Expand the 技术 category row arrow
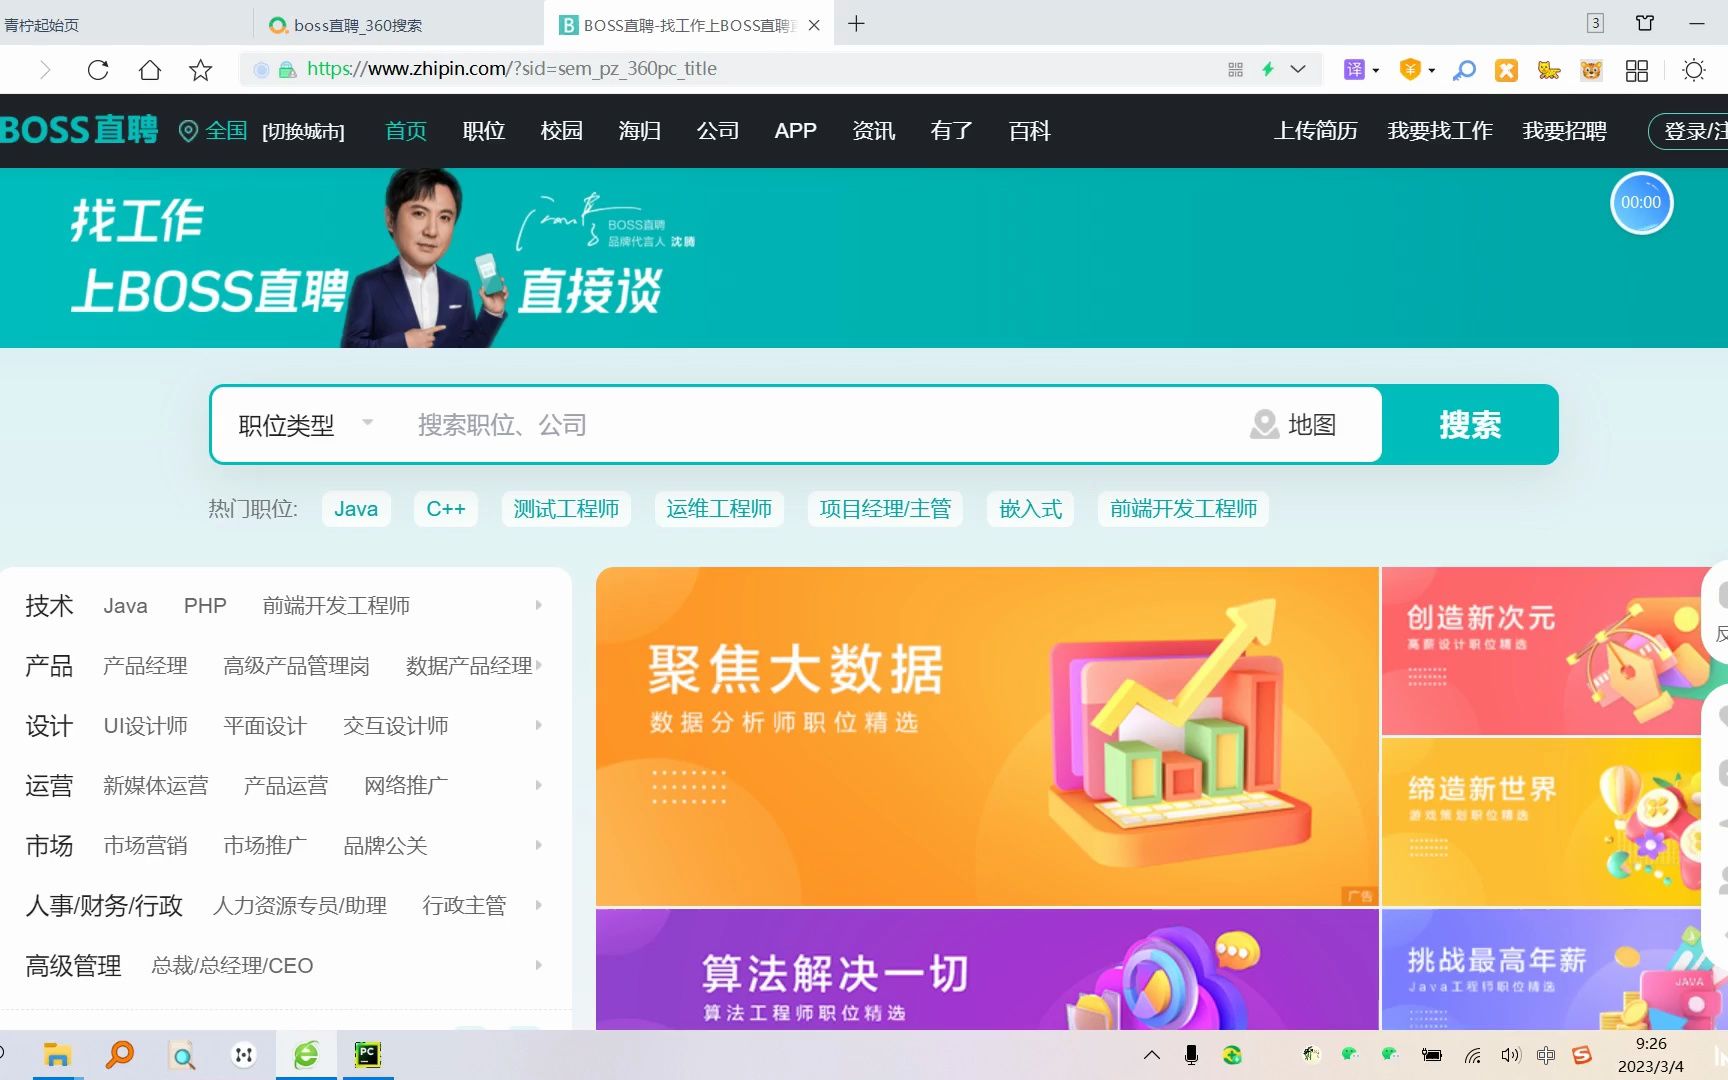1728x1080 pixels. [538, 605]
